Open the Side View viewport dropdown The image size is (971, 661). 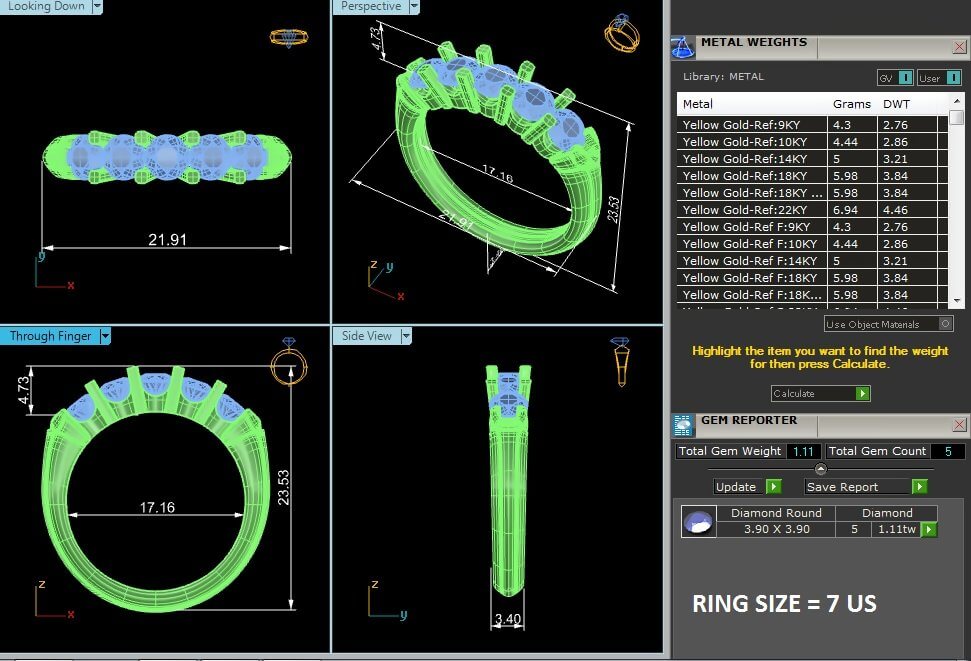(406, 336)
